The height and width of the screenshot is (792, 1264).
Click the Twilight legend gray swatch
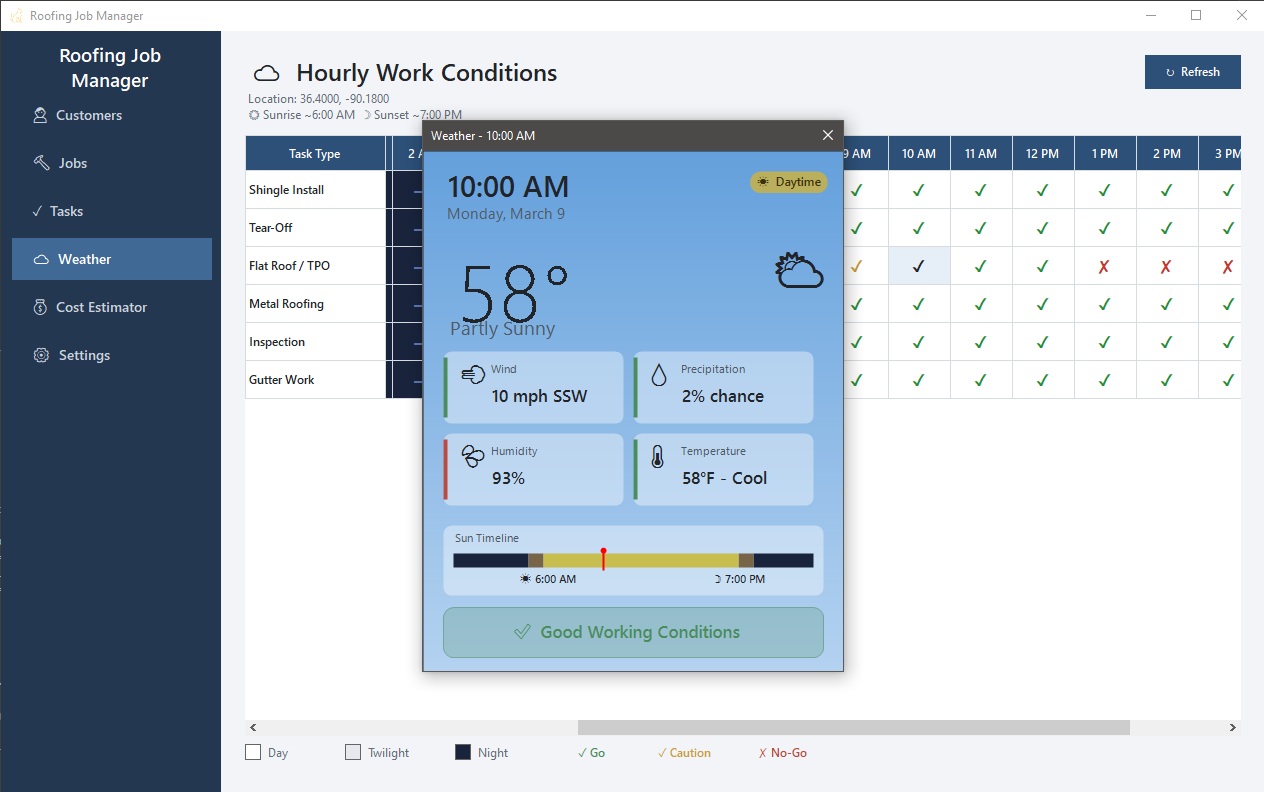tap(353, 752)
